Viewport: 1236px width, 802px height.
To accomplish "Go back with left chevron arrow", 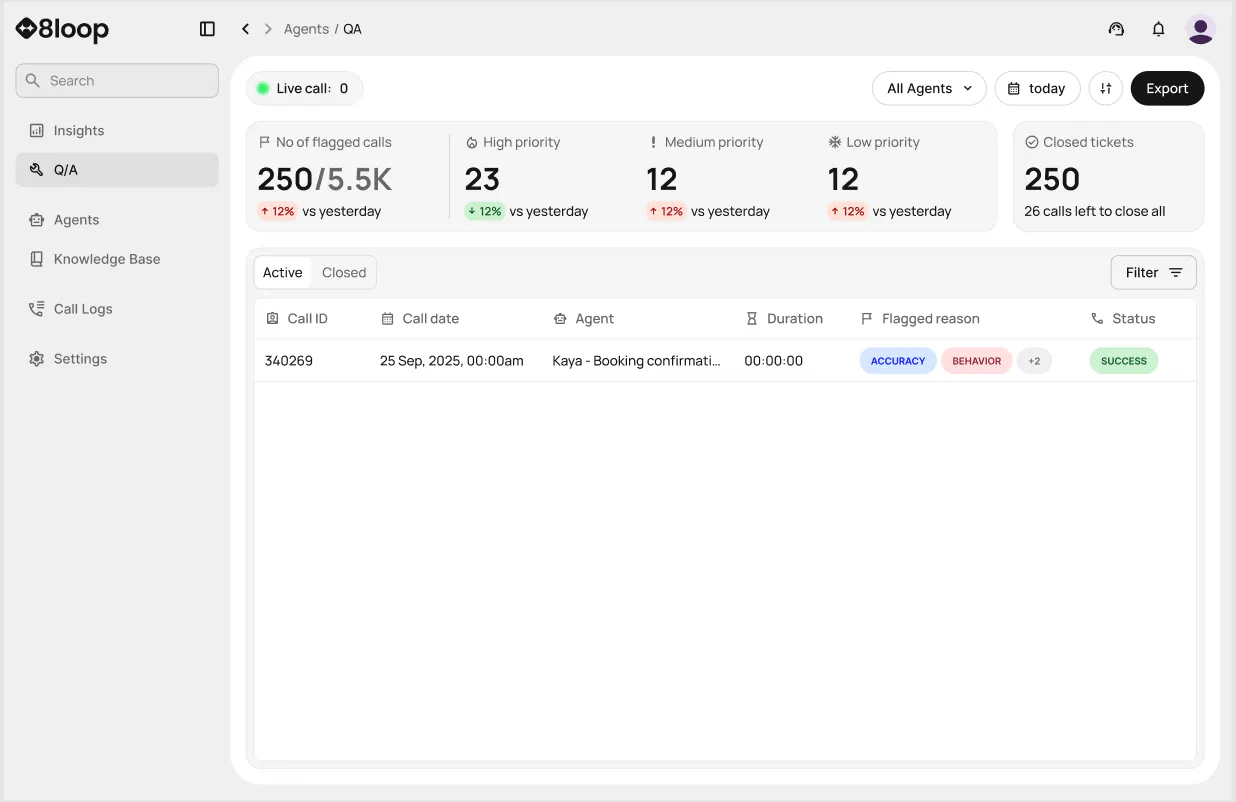I will [x=245, y=29].
